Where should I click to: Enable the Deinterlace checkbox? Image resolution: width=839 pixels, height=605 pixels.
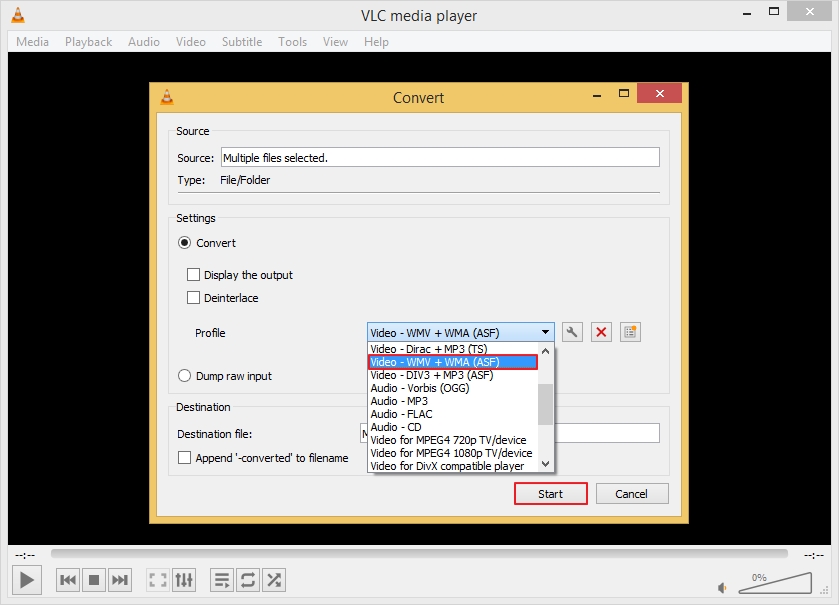pyautogui.click(x=193, y=297)
